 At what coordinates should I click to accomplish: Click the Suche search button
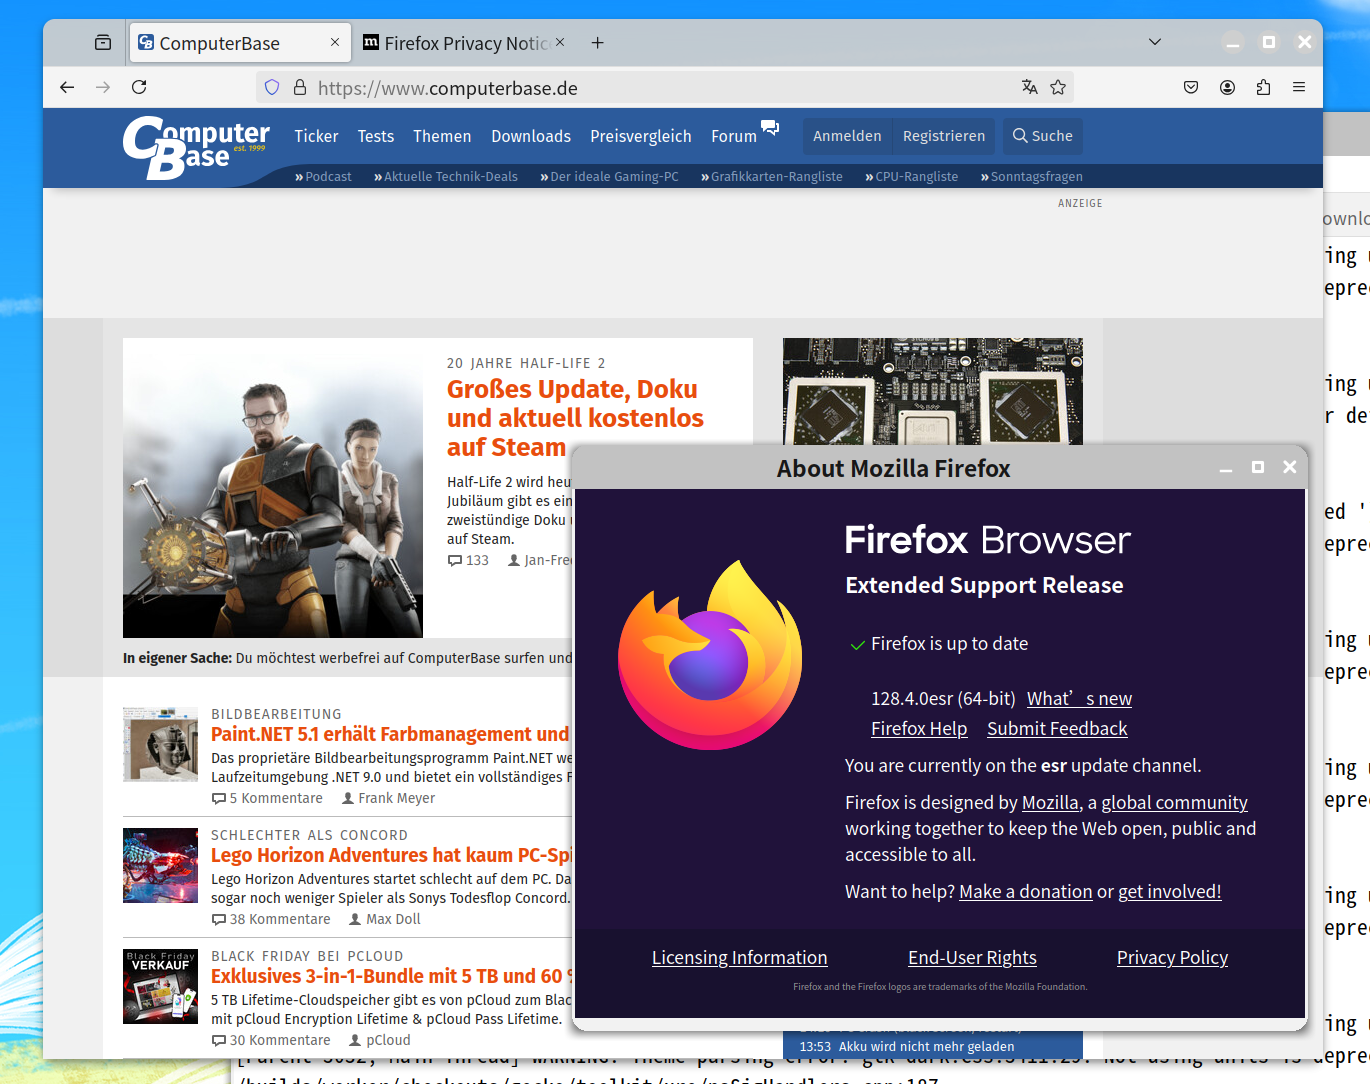(1042, 136)
